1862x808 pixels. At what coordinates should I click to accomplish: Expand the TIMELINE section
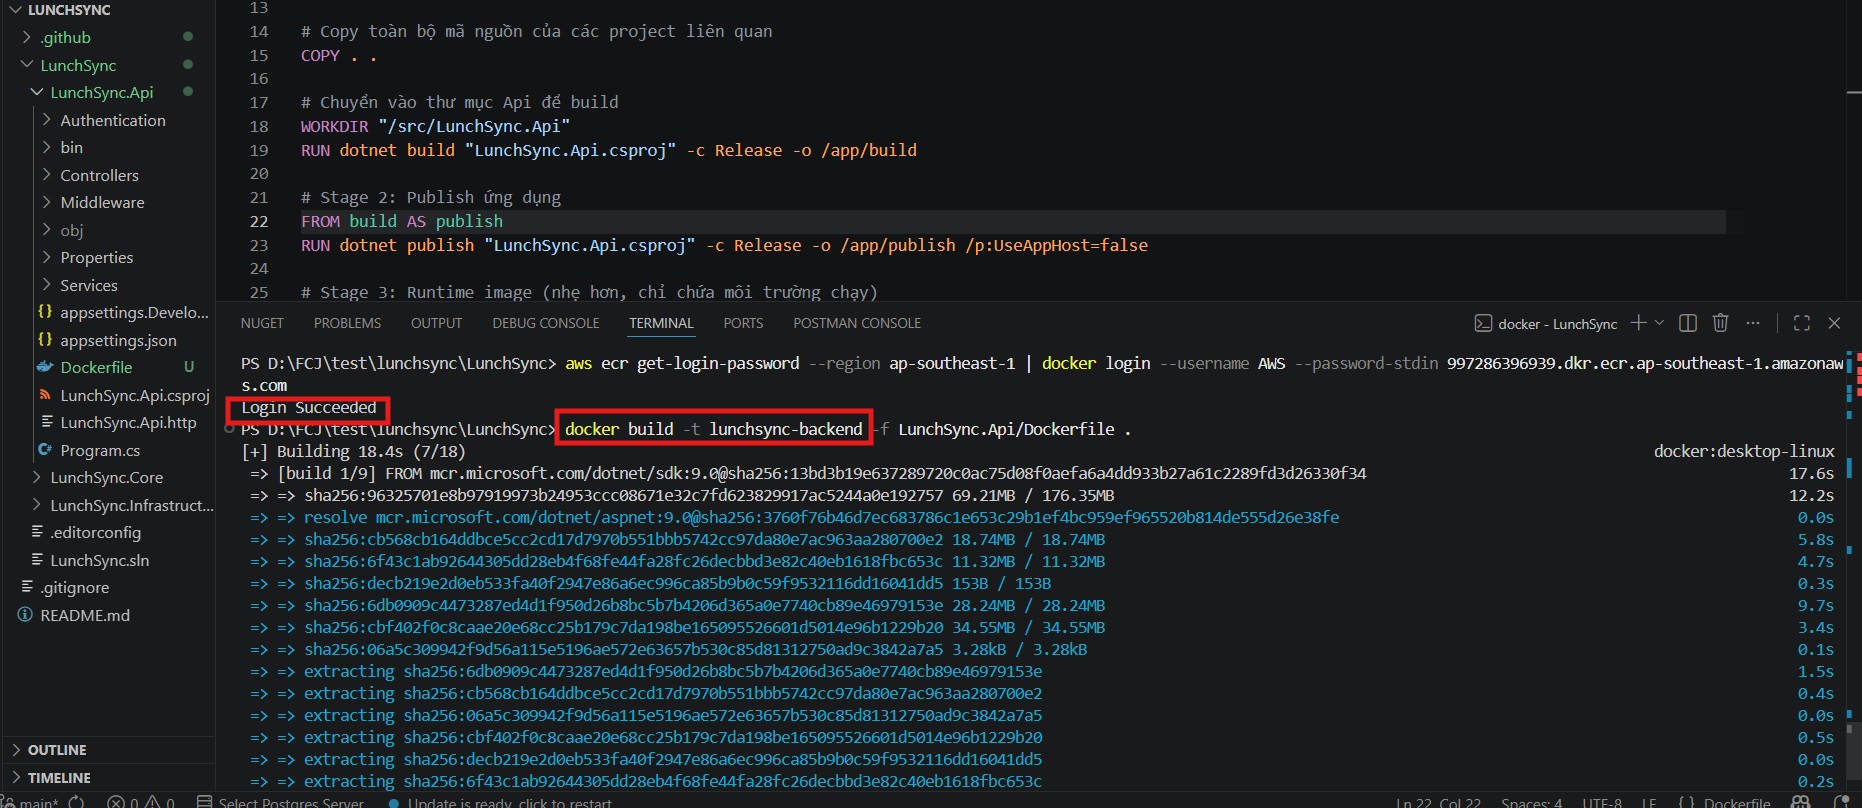(x=59, y=778)
